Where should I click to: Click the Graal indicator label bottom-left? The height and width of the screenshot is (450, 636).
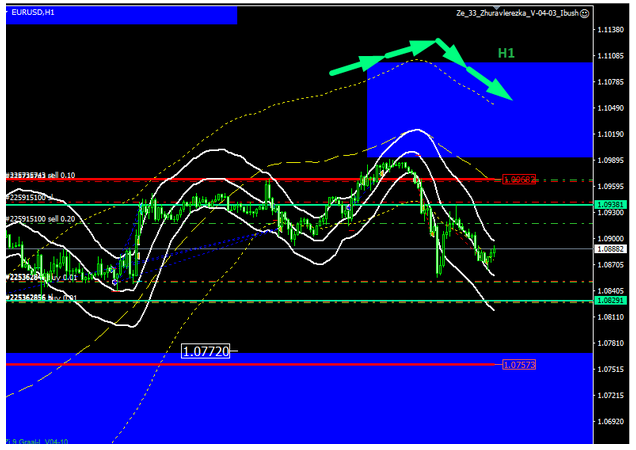[35, 442]
